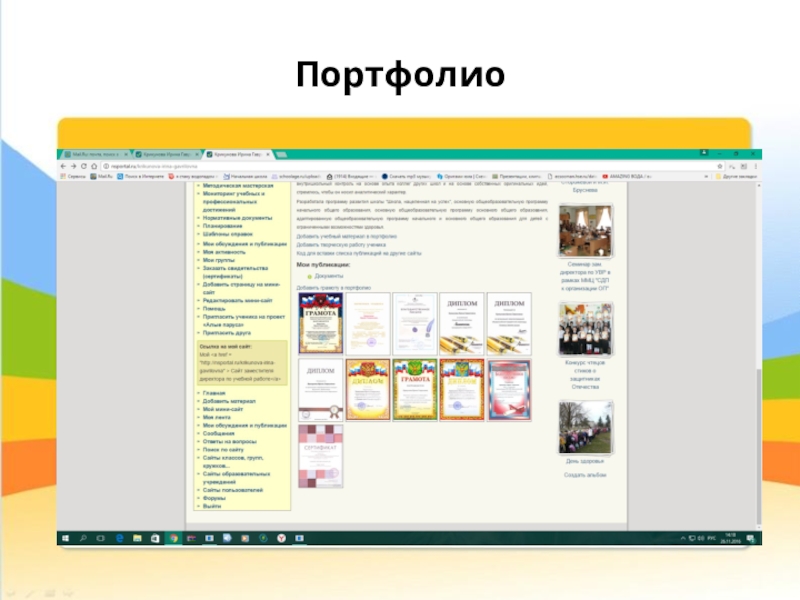The height and width of the screenshot is (600, 800).
Task: Click the browser Home icon
Action: [92, 166]
